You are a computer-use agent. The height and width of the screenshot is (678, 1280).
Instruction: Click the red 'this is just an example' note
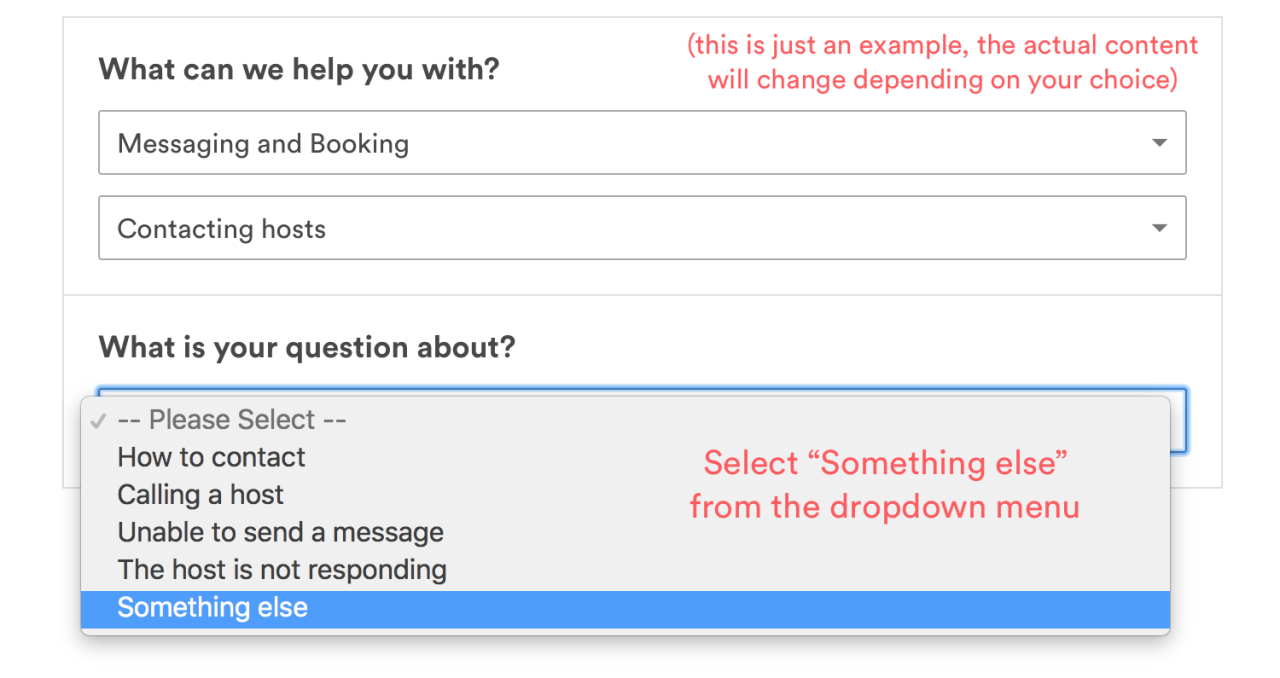[942, 46]
